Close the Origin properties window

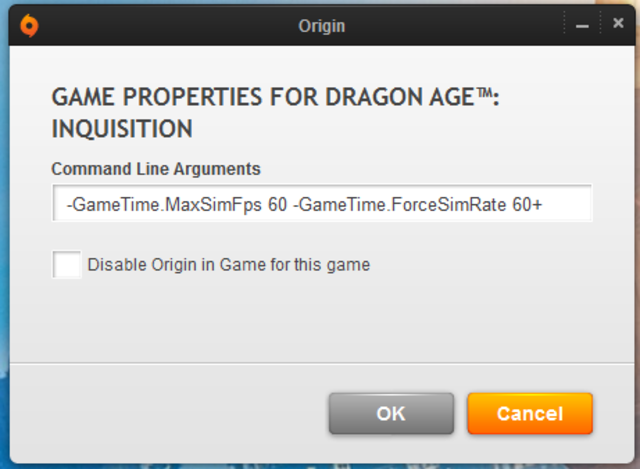(617, 23)
